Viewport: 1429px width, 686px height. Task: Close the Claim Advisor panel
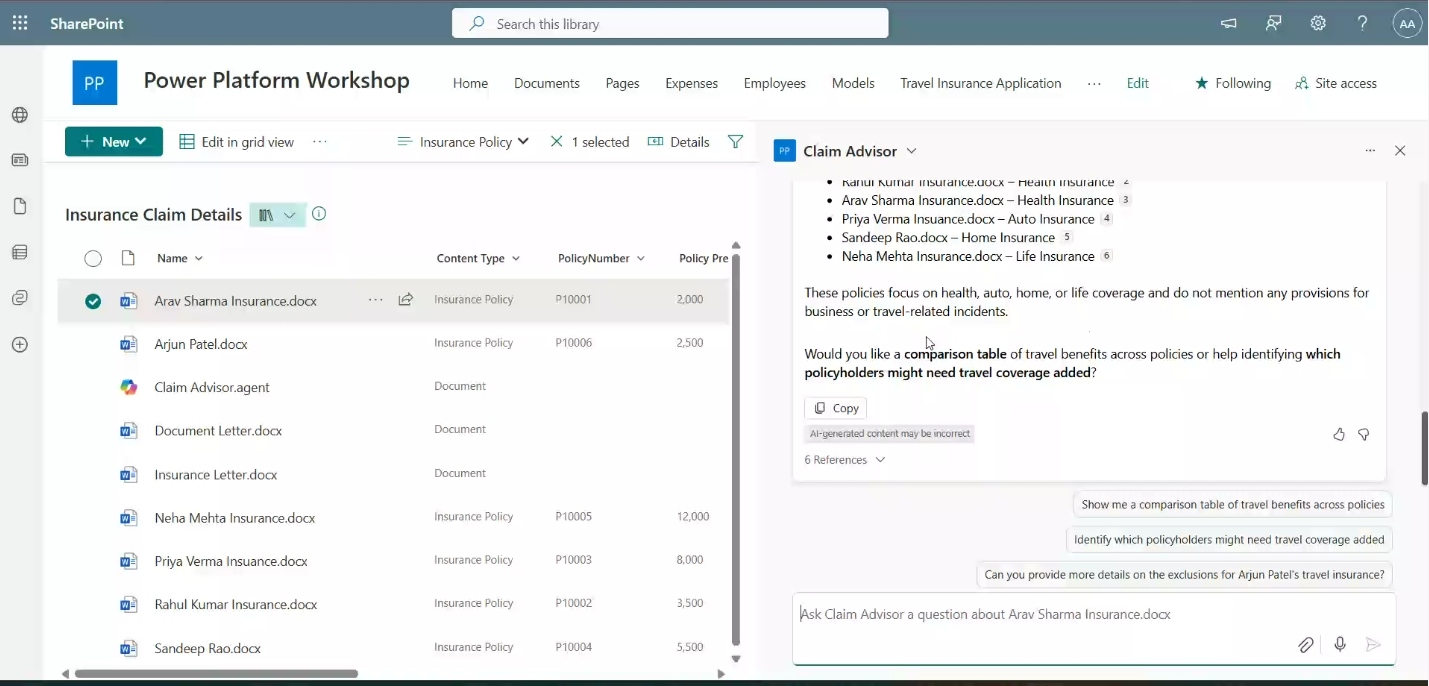[x=1400, y=151]
